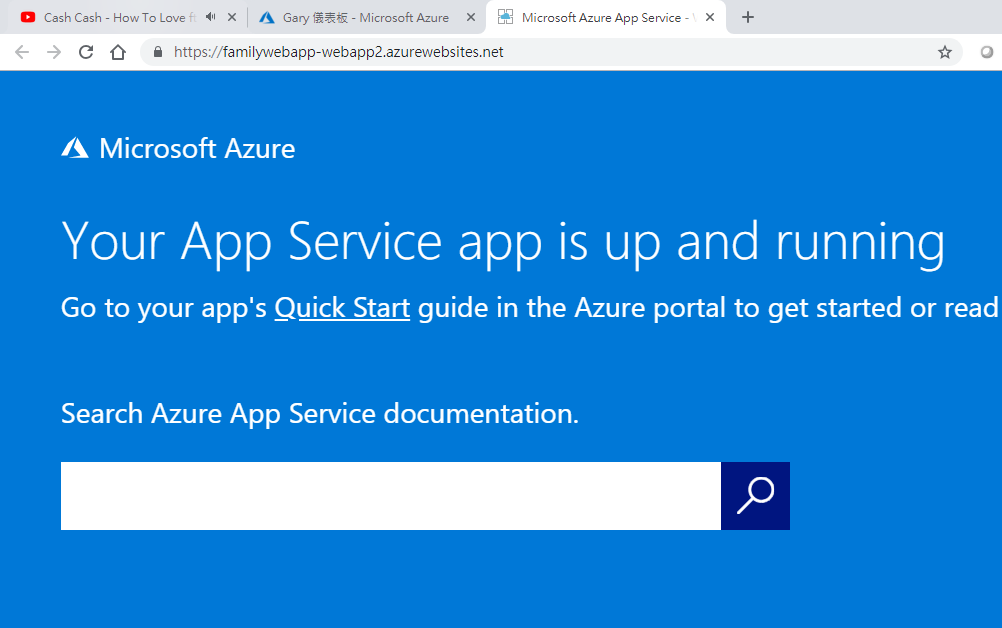This screenshot has width=1002, height=628.
Task: Select the Microsoft Azure App Service tab
Action: coord(600,17)
